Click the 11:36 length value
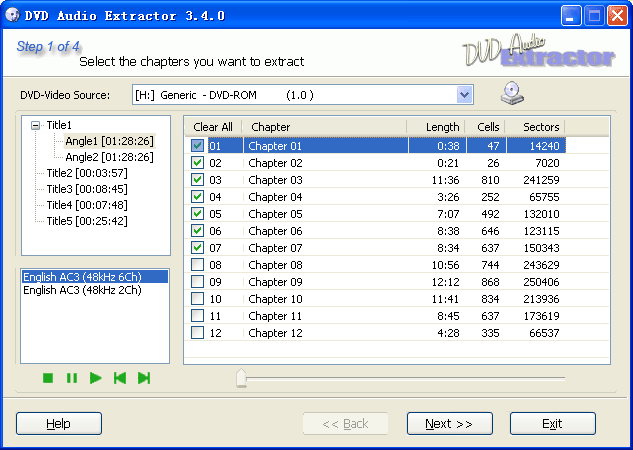 pos(445,180)
